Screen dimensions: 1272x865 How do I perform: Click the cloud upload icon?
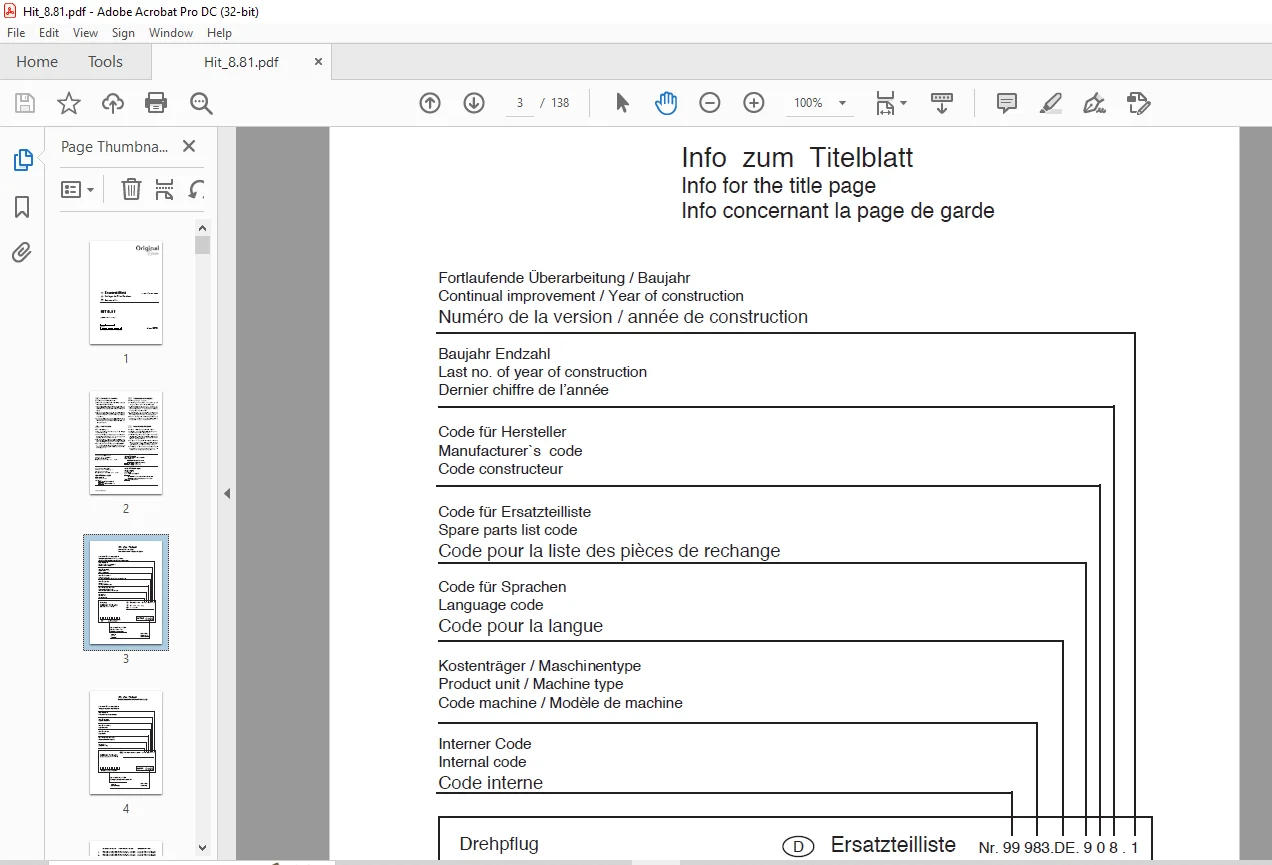coord(112,103)
